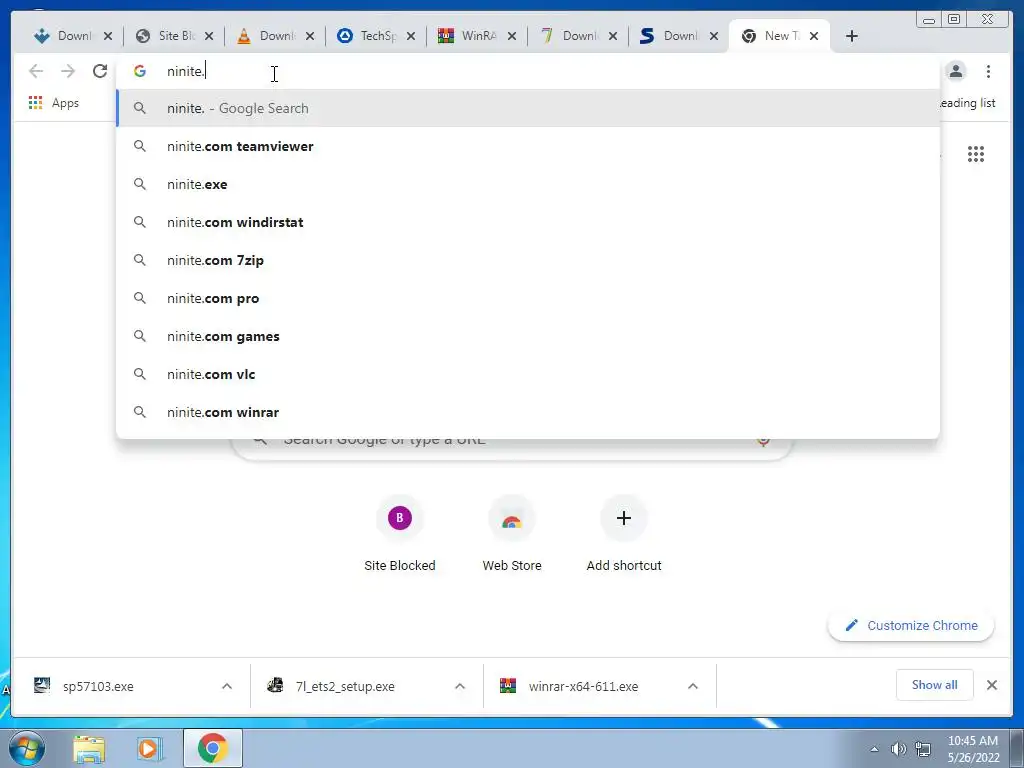Choose the ninite.com games suggestion
Screen dimensions: 1024x768
coord(528,336)
